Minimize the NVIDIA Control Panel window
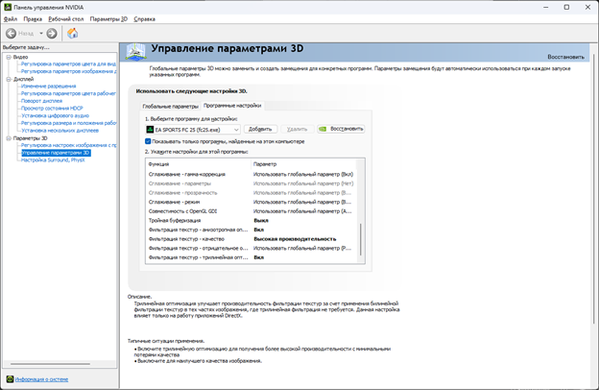 [546, 7]
